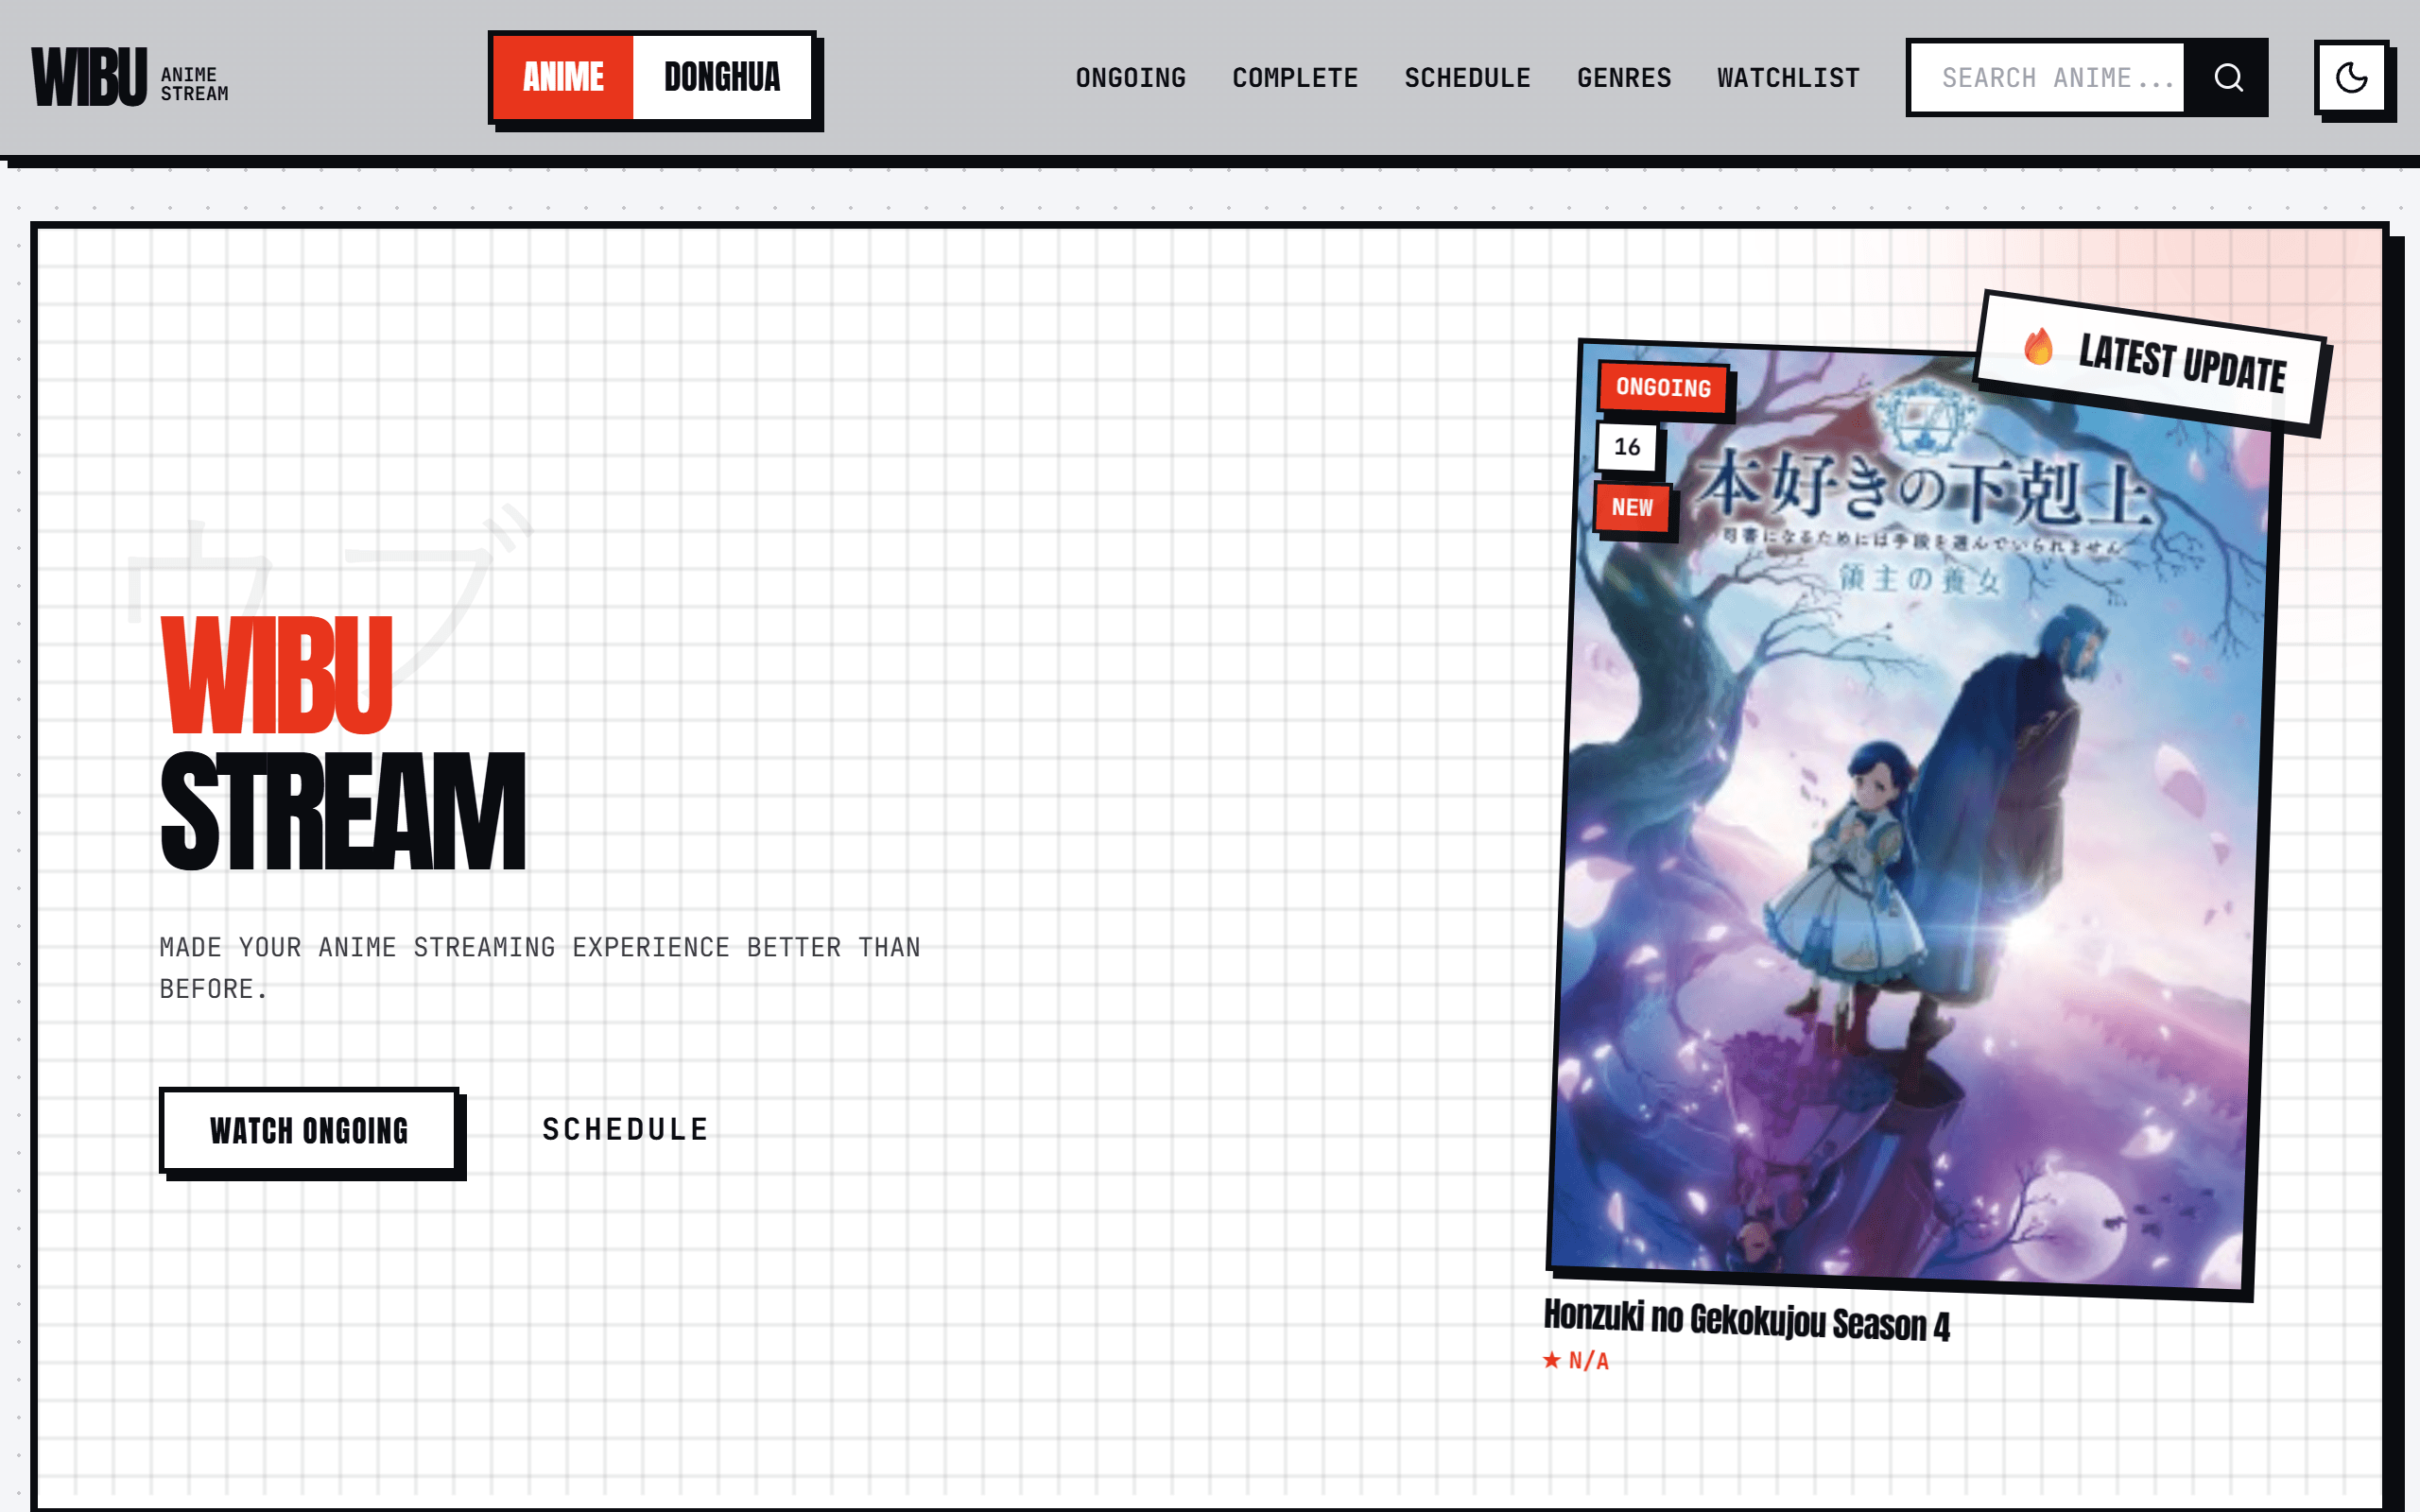Focus the Search Anime input field
Image resolution: width=2420 pixels, height=1512 pixels.
tap(2047, 77)
